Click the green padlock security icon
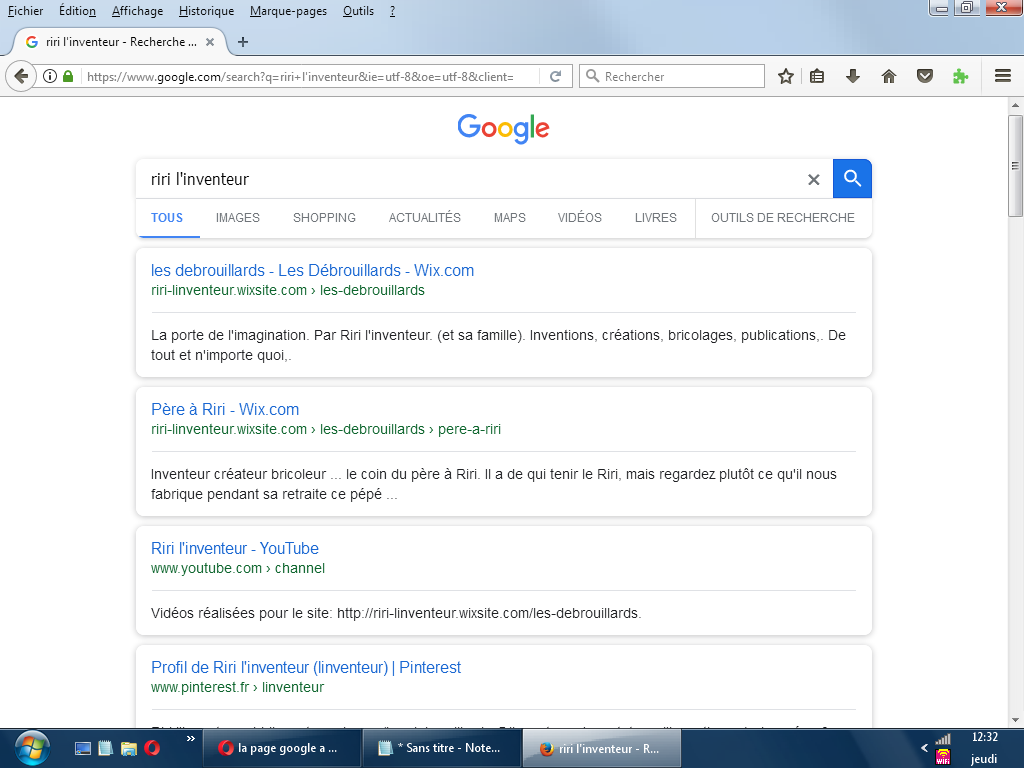 point(68,76)
